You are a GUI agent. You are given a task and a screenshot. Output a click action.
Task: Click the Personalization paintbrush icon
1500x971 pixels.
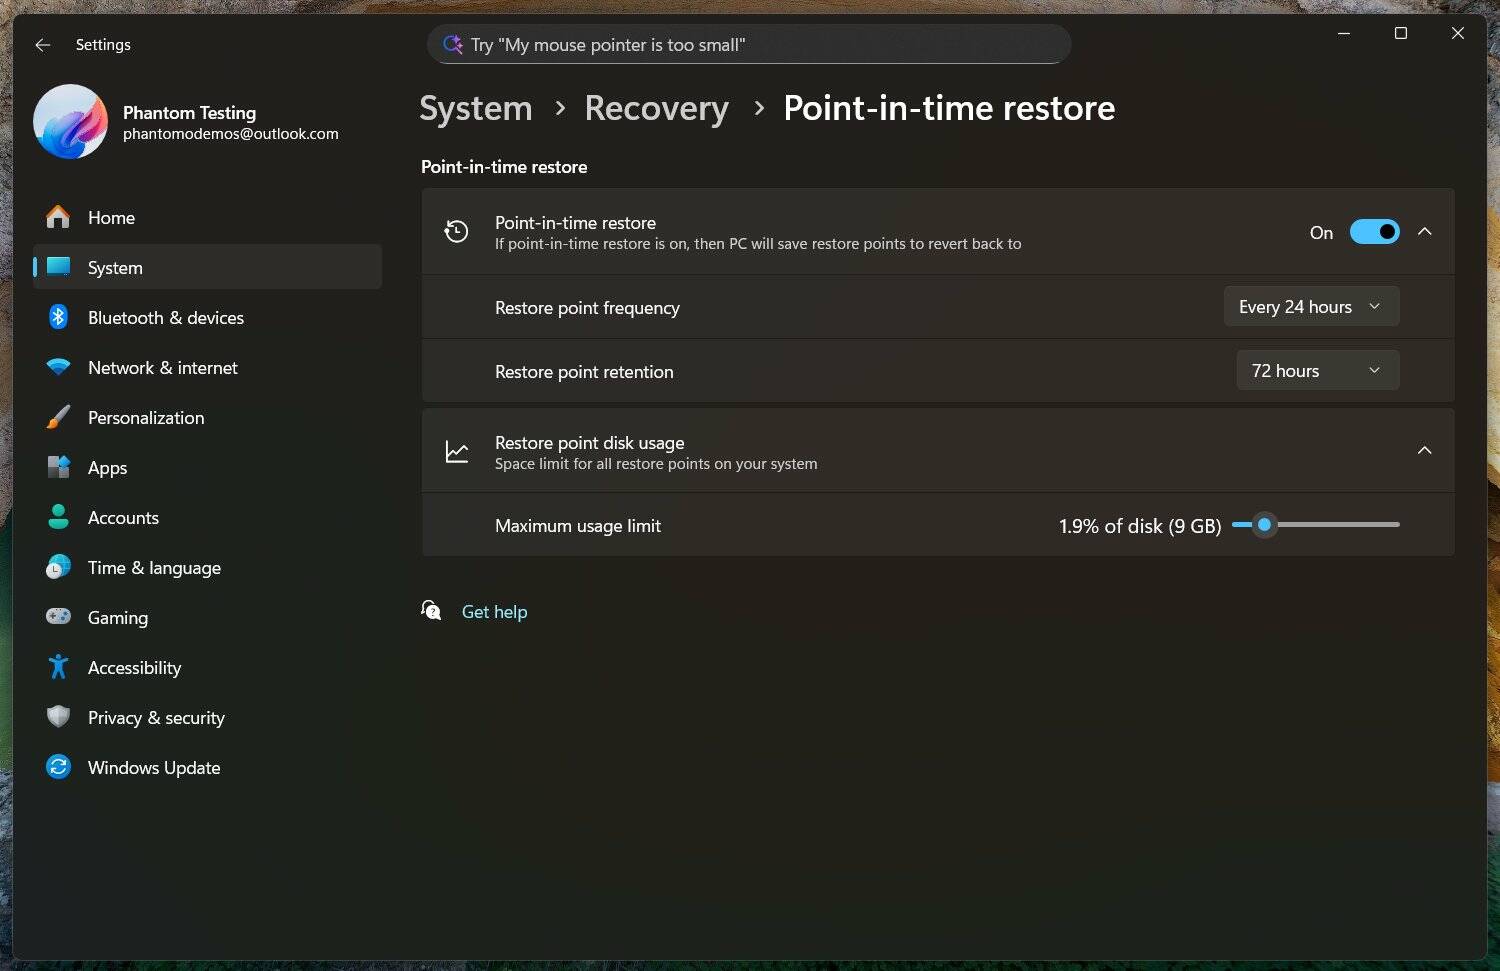[58, 417]
